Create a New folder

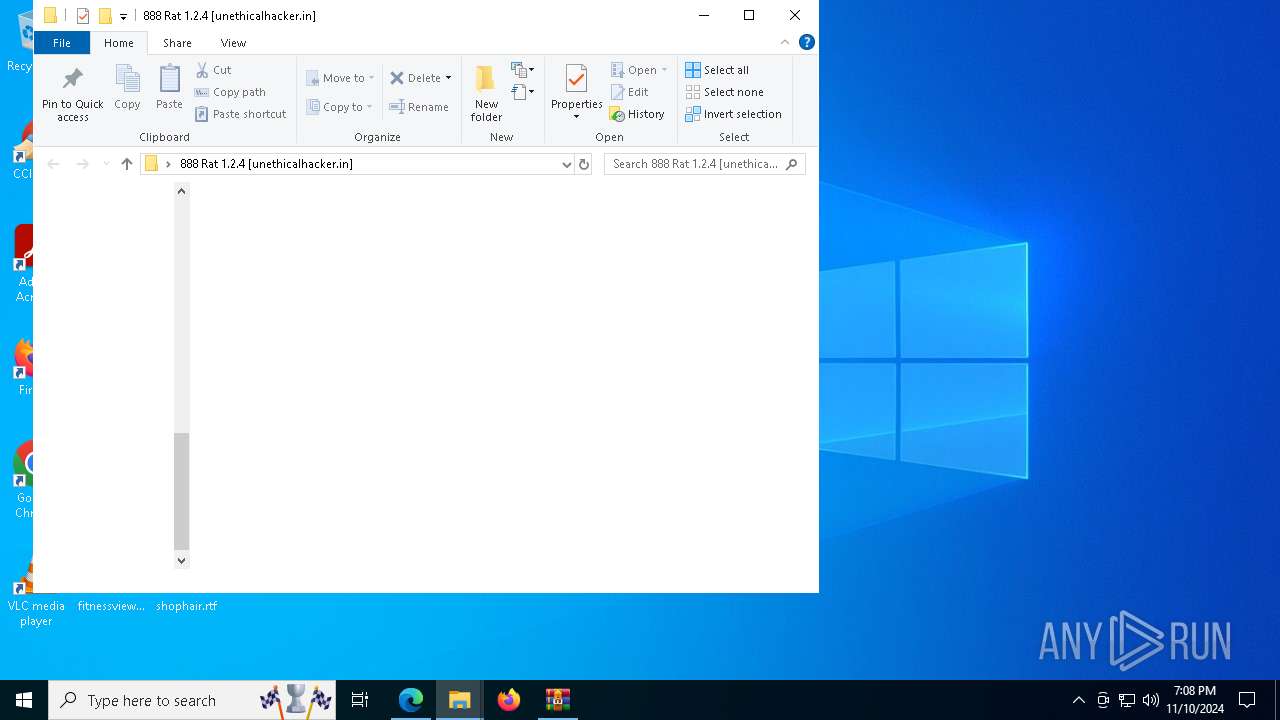[486, 93]
